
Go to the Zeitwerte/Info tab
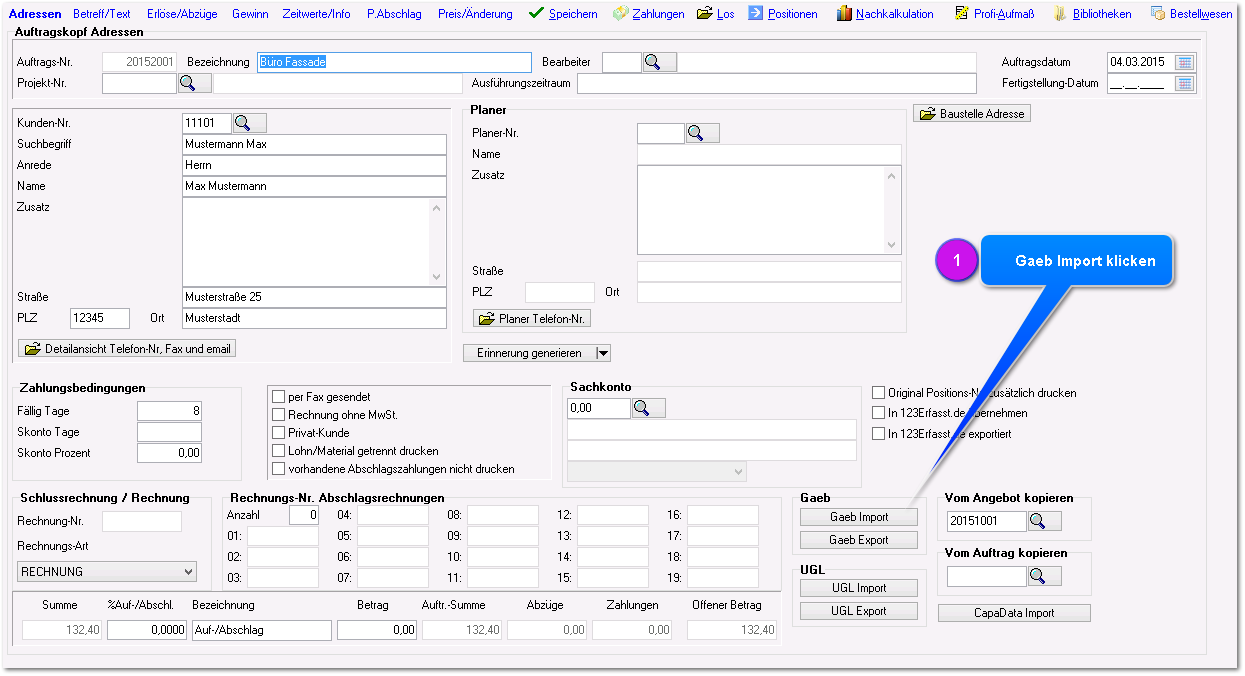(x=317, y=14)
